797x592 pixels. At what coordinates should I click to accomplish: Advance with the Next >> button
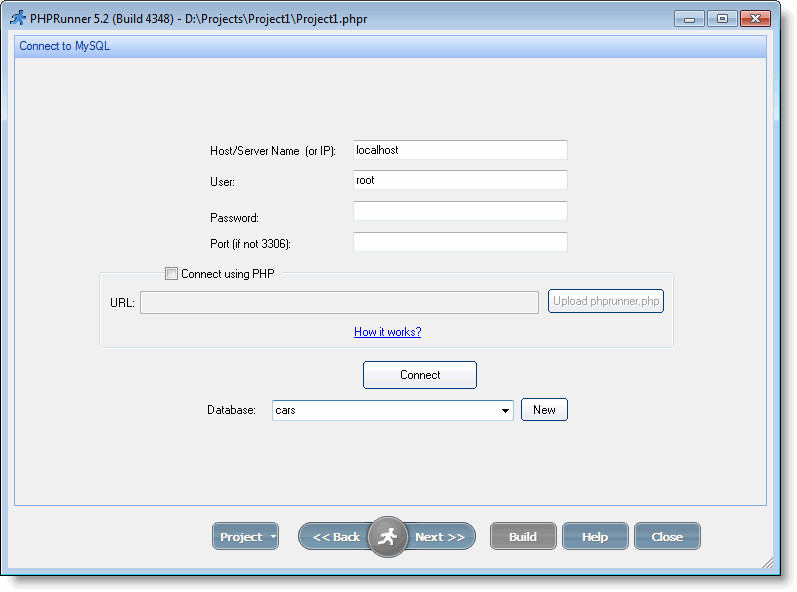(440, 537)
